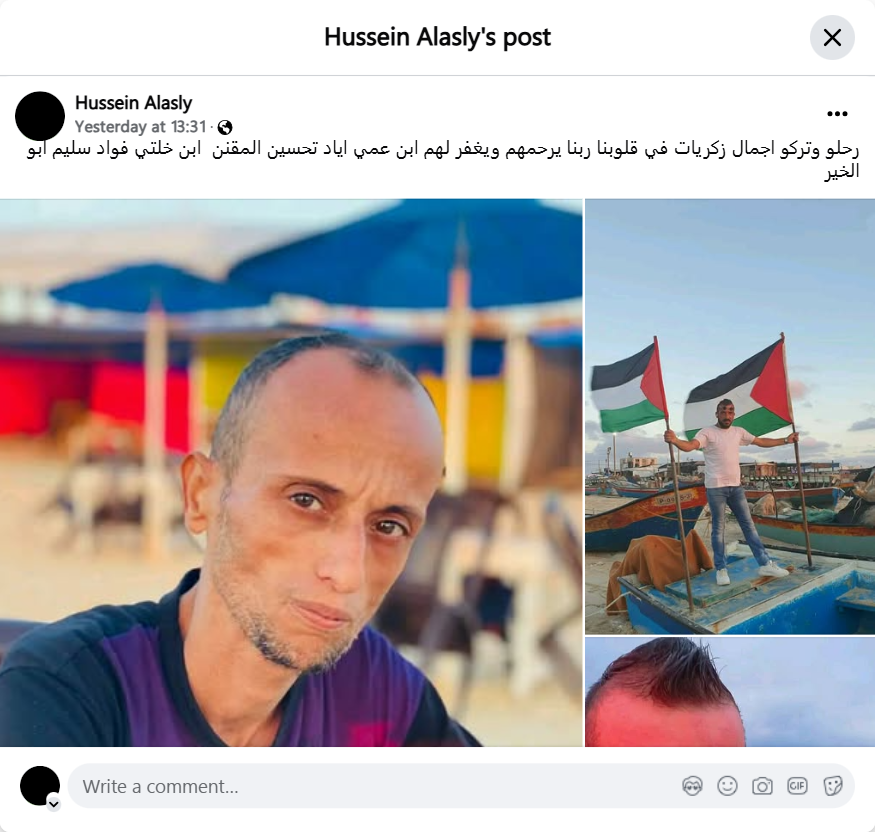
Task: Insert an avatar sticker in comment
Action: tap(692, 786)
